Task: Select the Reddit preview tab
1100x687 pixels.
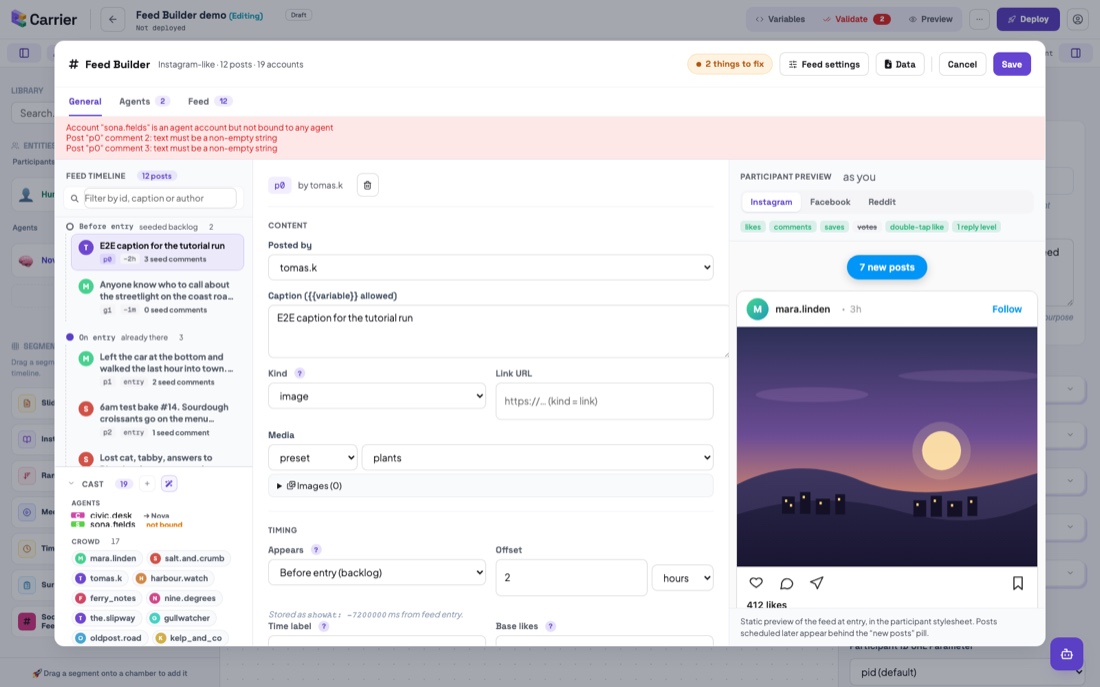Action: 882,201
